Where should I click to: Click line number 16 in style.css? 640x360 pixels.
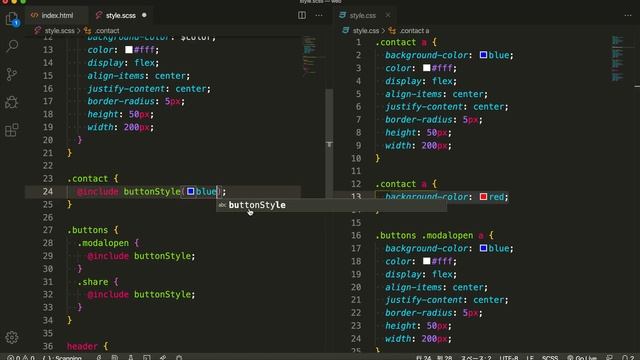click(356, 236)
